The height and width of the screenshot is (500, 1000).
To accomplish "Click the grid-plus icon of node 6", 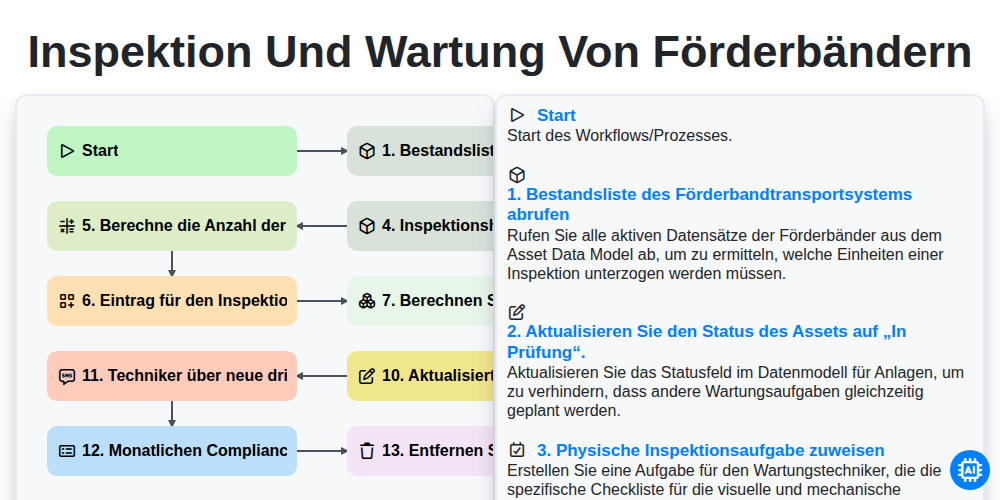I will pos(67,301).
